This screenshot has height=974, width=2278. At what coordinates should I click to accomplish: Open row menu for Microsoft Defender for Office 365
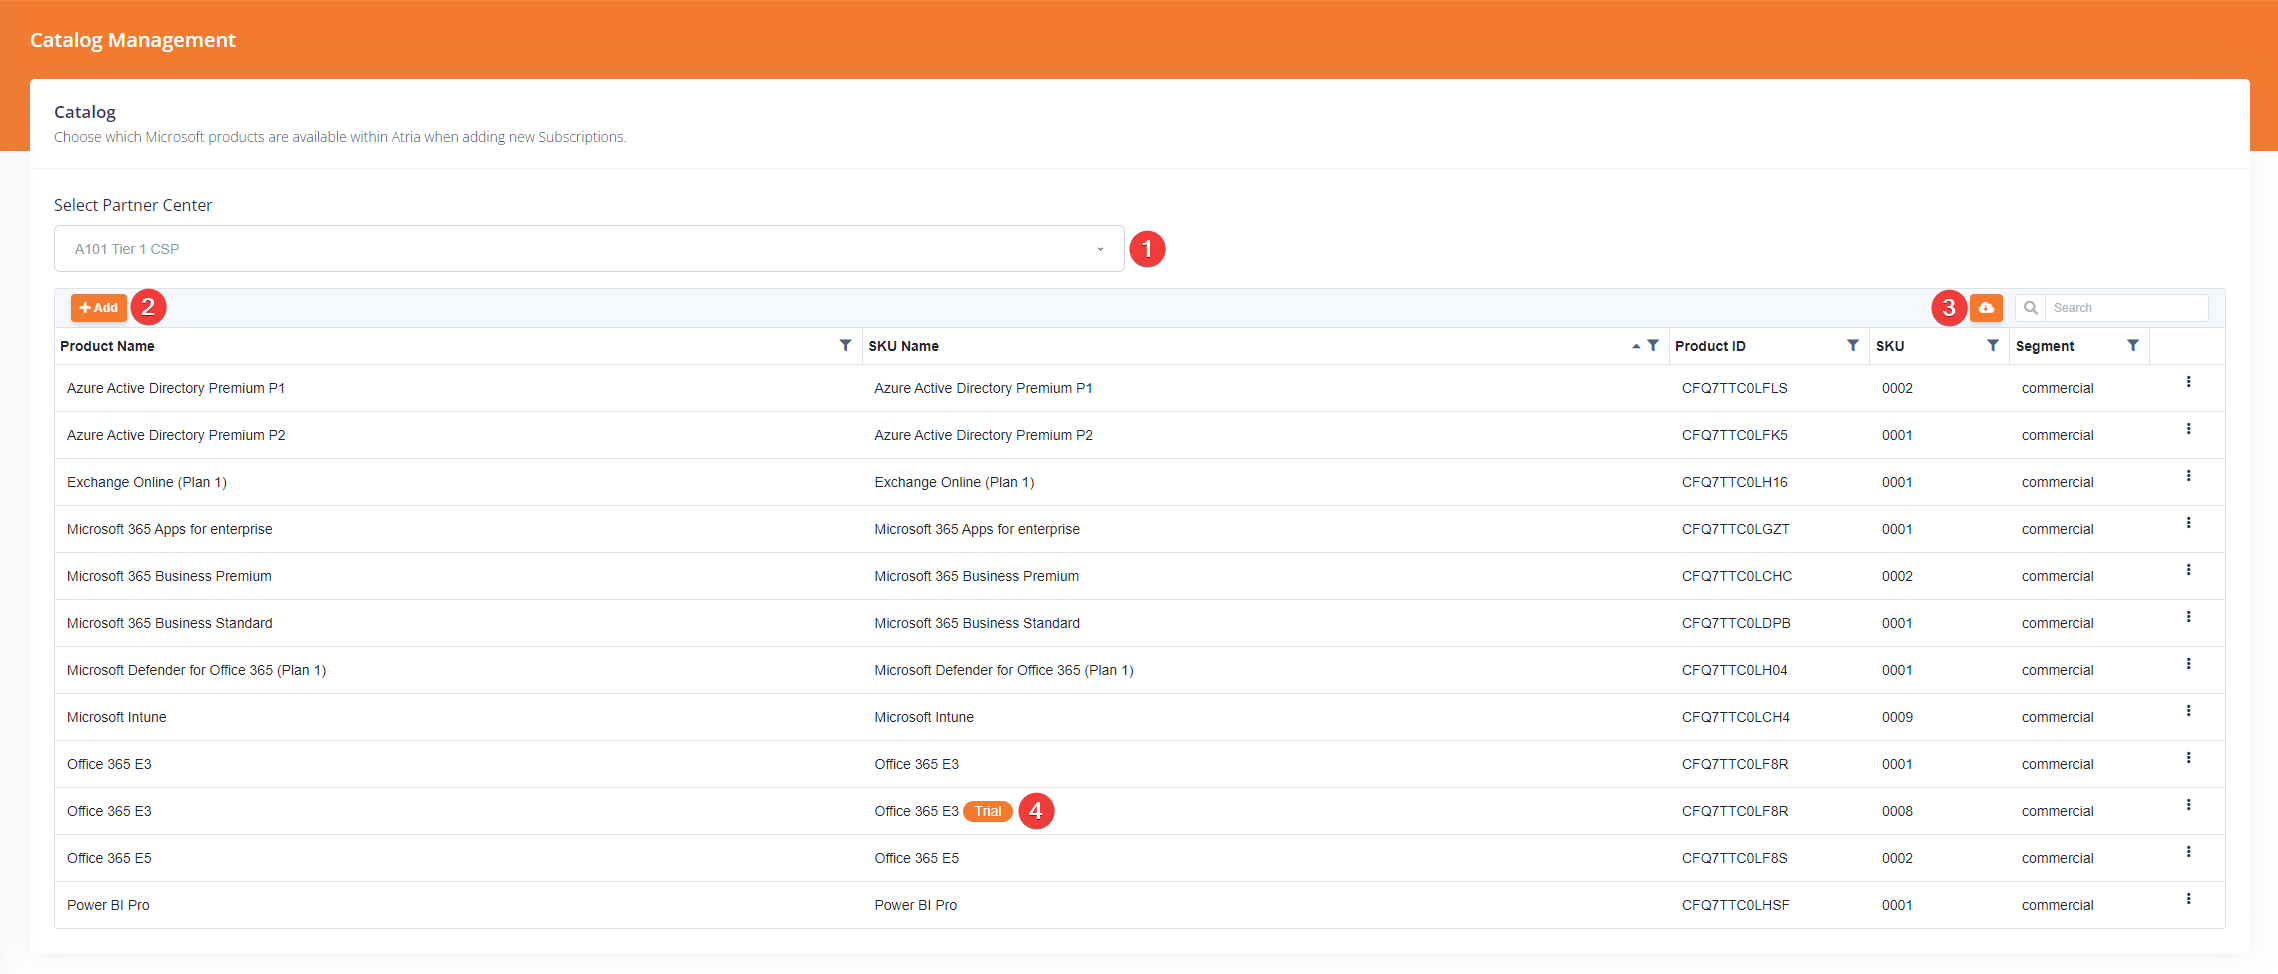click(2188, 664)
